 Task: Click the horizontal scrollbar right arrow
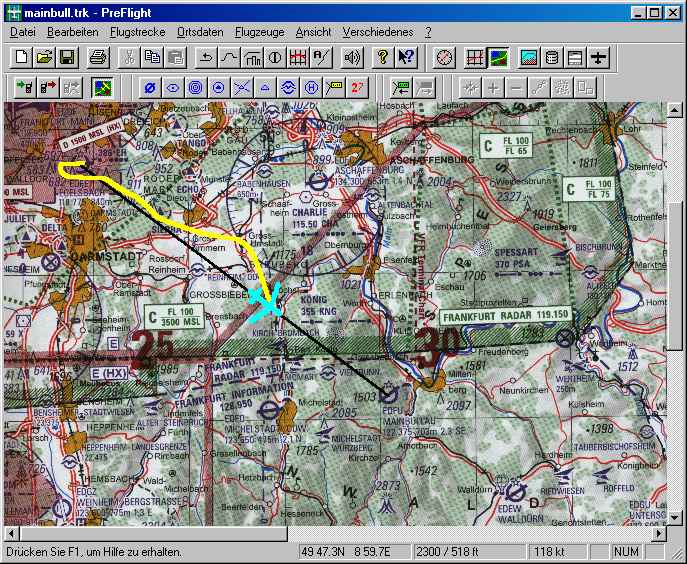point(659,534)
